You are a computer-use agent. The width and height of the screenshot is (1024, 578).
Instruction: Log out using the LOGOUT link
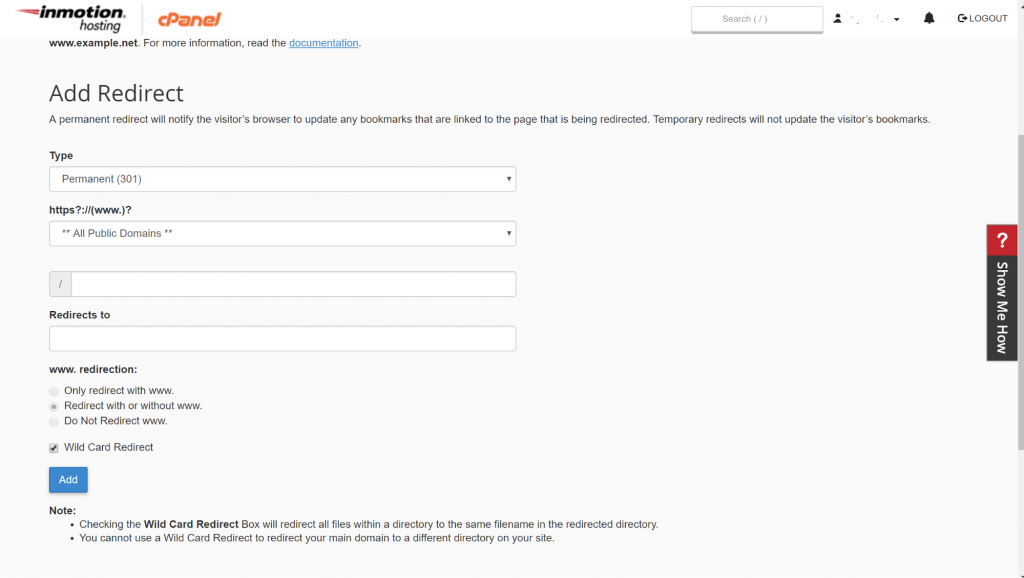982,18
